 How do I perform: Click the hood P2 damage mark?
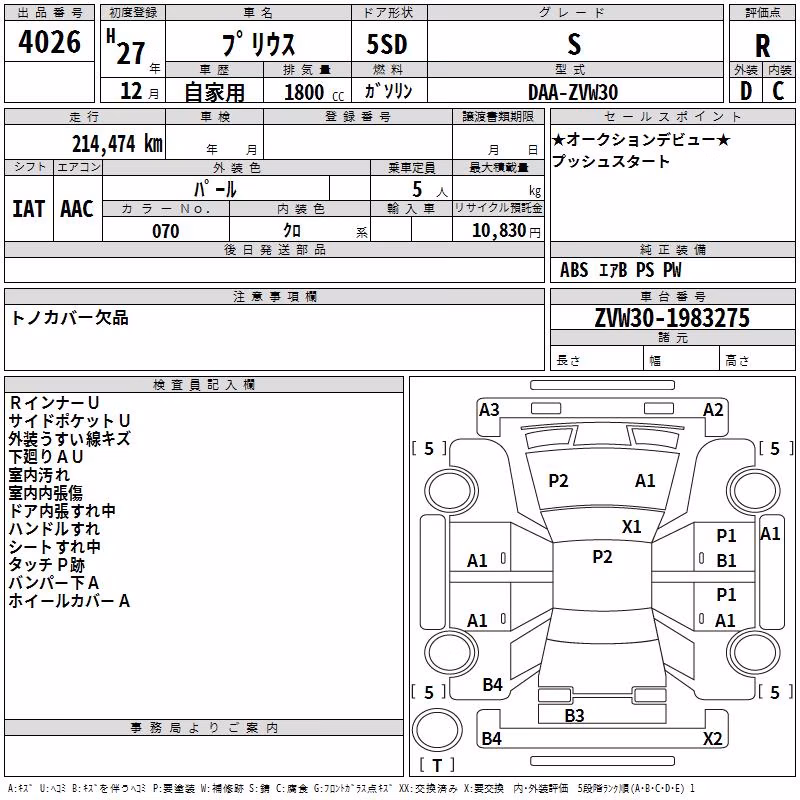[558, 481]
